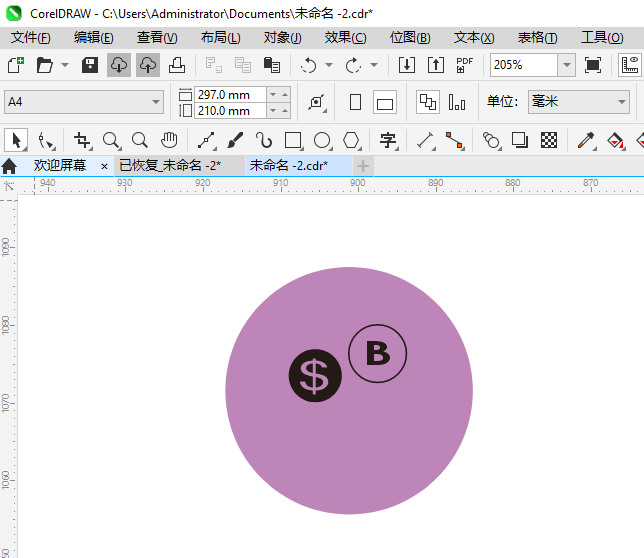This screenshot has width=644, height=558.
Task: Open the 位图(B) menu
Action: [x=410, y=38]
